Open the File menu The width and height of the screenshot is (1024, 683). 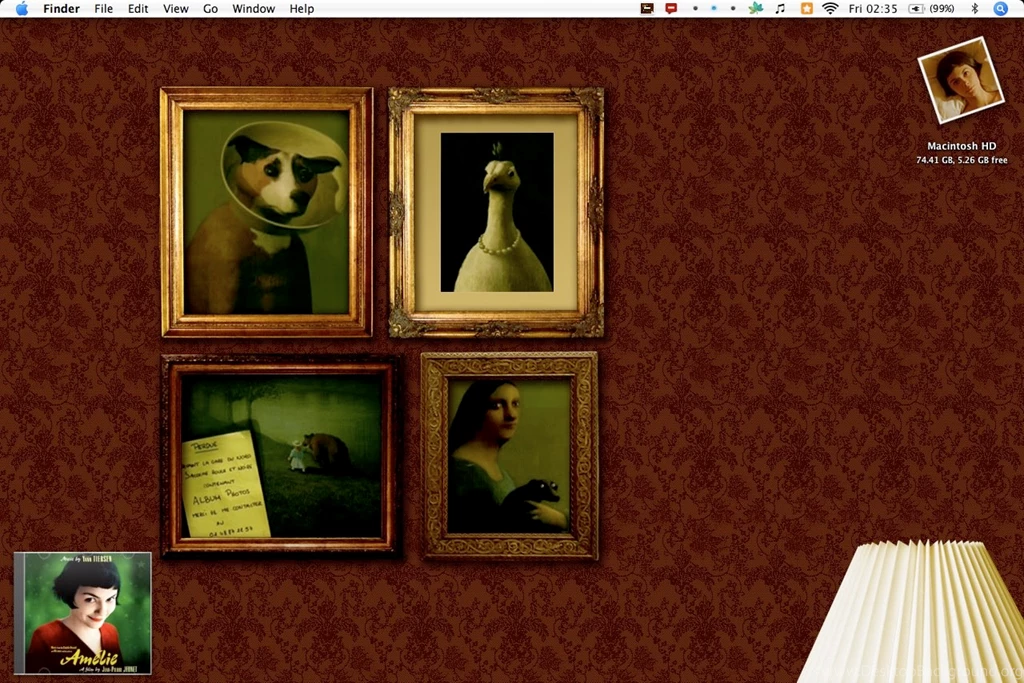tap(103, 8)
